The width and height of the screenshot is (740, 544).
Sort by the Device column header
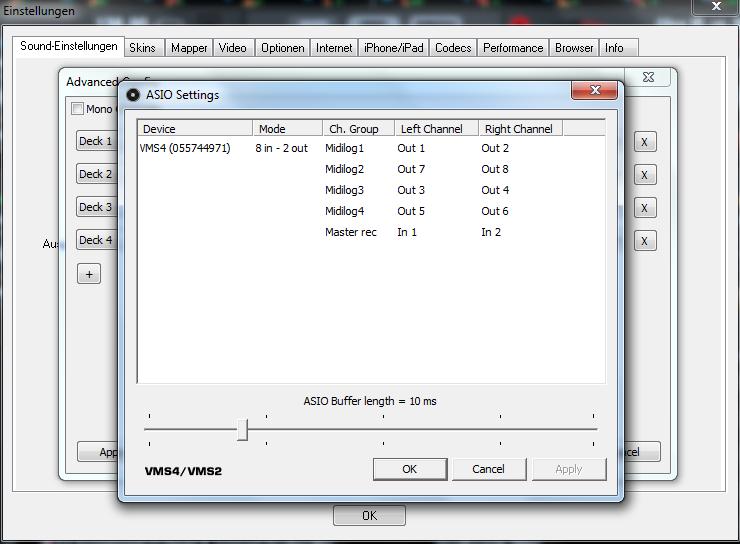point(195,129)
